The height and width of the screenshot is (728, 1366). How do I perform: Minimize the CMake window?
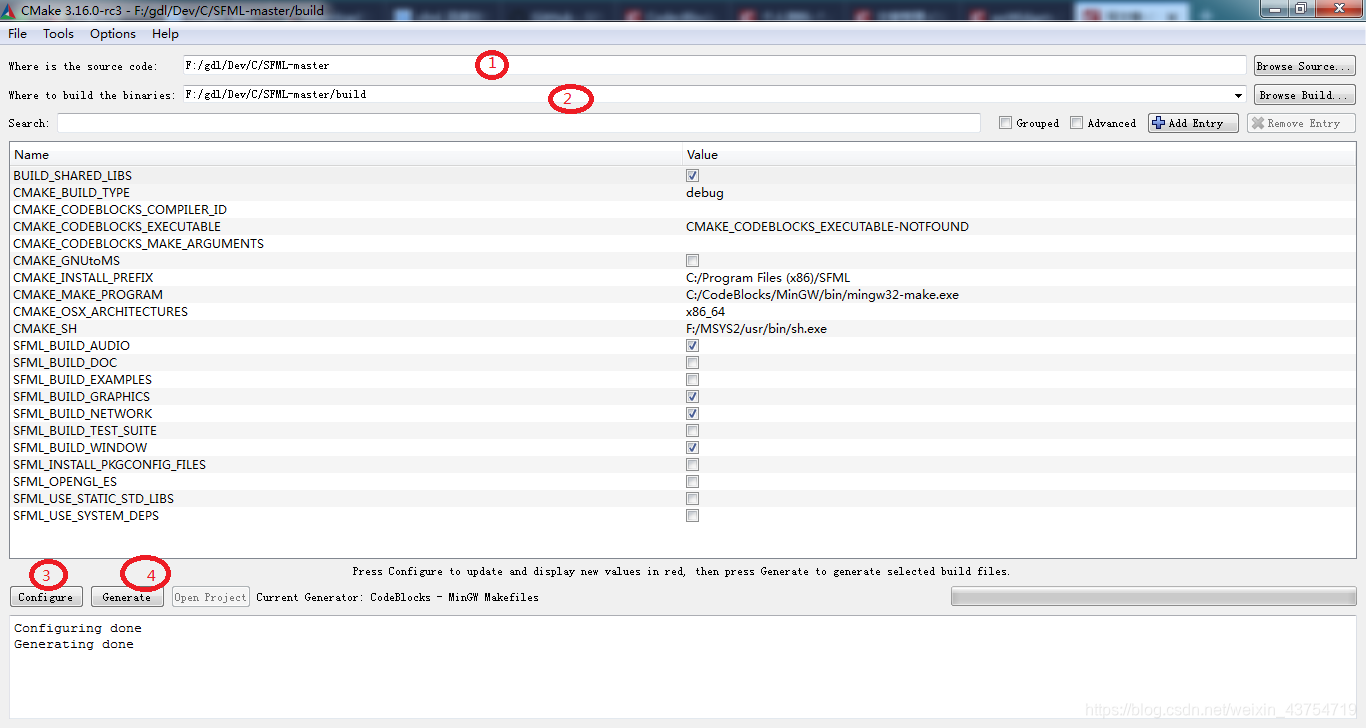tap(1272, 8)
